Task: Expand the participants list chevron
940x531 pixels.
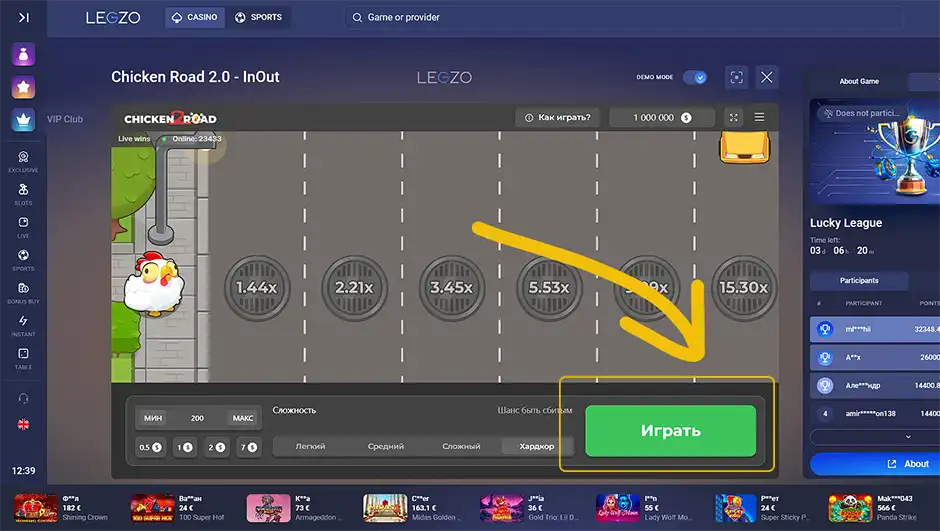Action: 908,437
